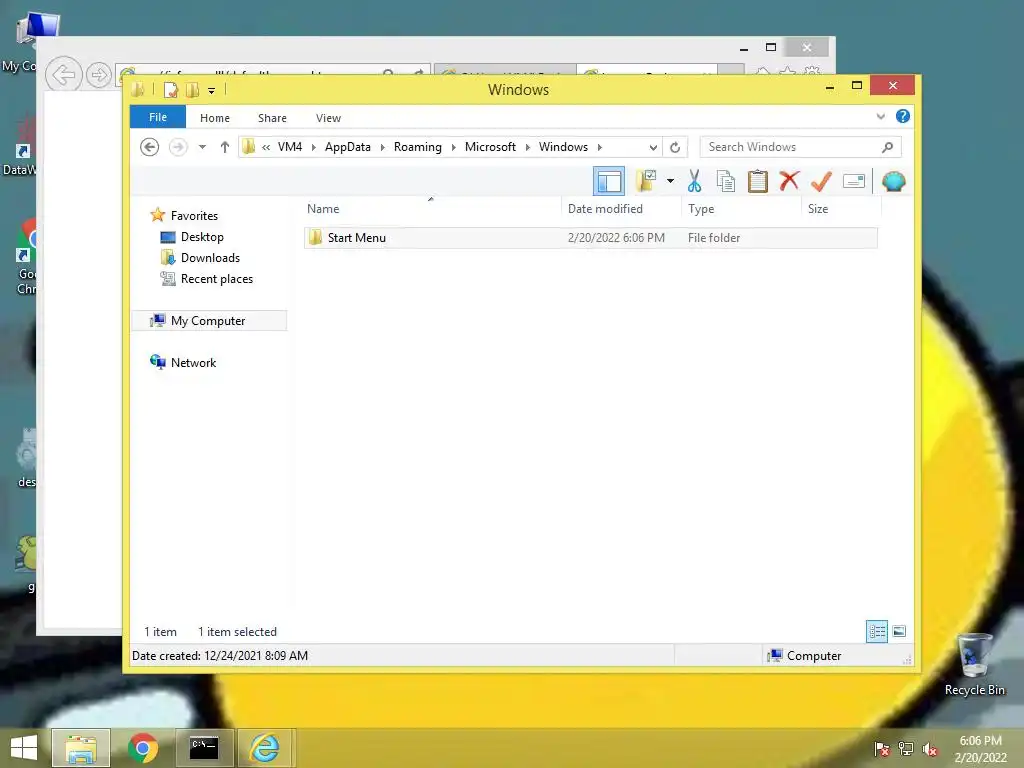
Task: Open Customize Quick Access Toolbar dropdown
Action: click(x=212, y=91)
